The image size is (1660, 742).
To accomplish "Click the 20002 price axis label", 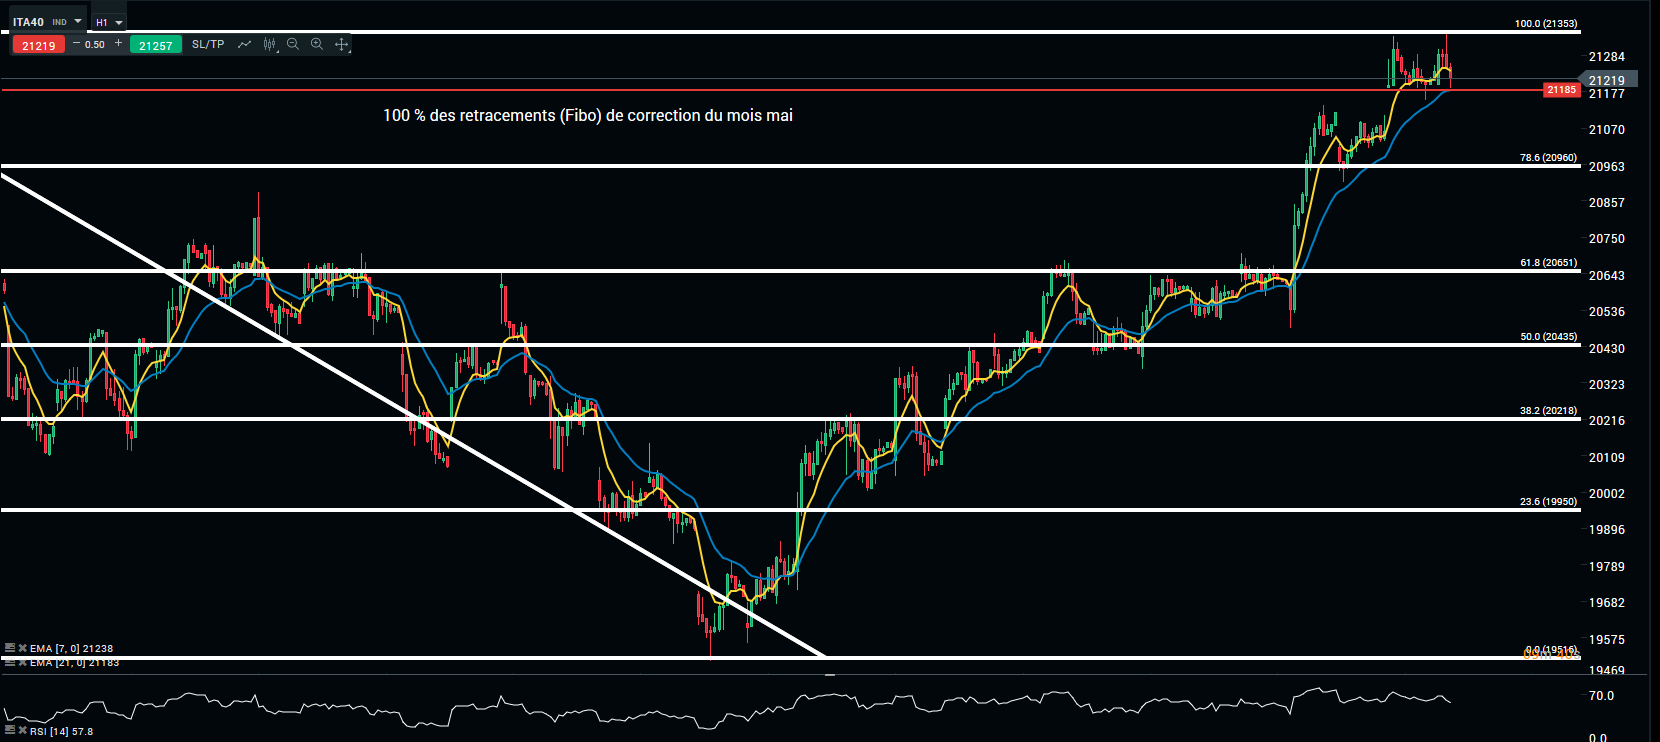I will [1607, 494].
